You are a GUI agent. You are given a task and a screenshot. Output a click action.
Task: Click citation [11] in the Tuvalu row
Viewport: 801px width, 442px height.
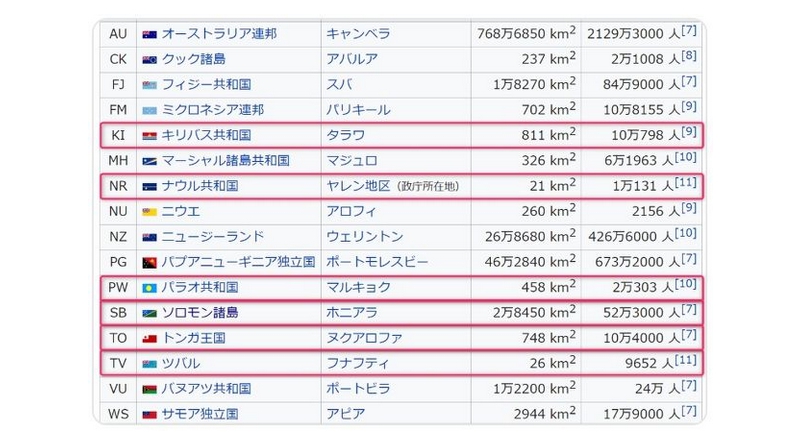click(689, 361)
